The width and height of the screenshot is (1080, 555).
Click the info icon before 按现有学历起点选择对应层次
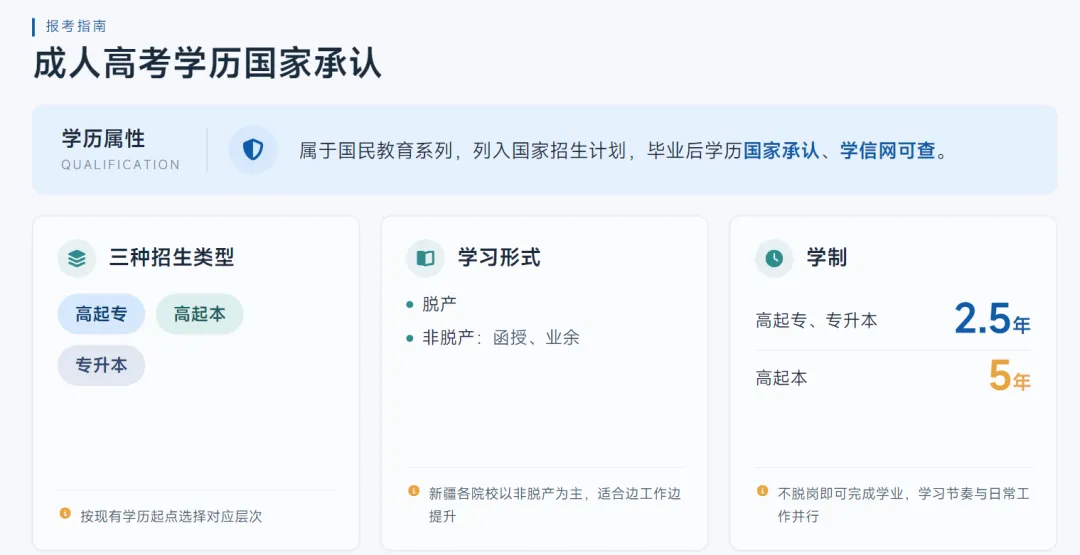pyautogui.click(x=65, y=513)
